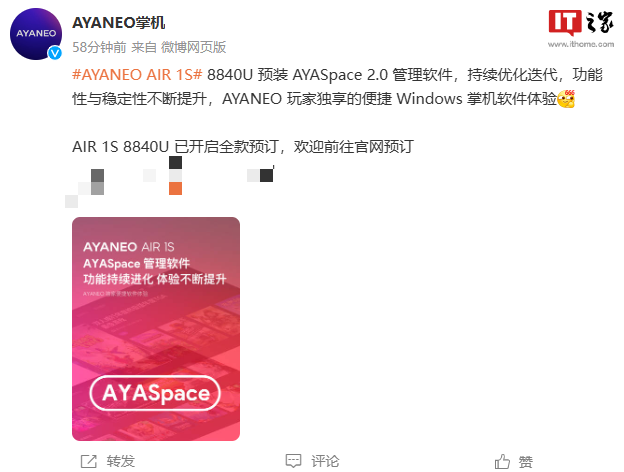Click the pixelated blurred area below the text
Image resolution: width=624 pixels, height=472 pixels.
point(170,181)
